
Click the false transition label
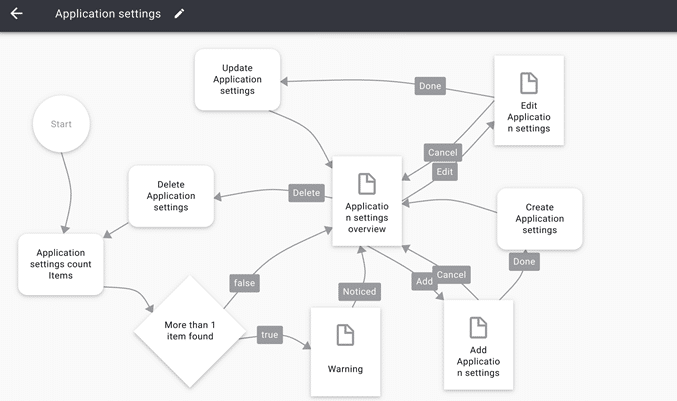244,283
